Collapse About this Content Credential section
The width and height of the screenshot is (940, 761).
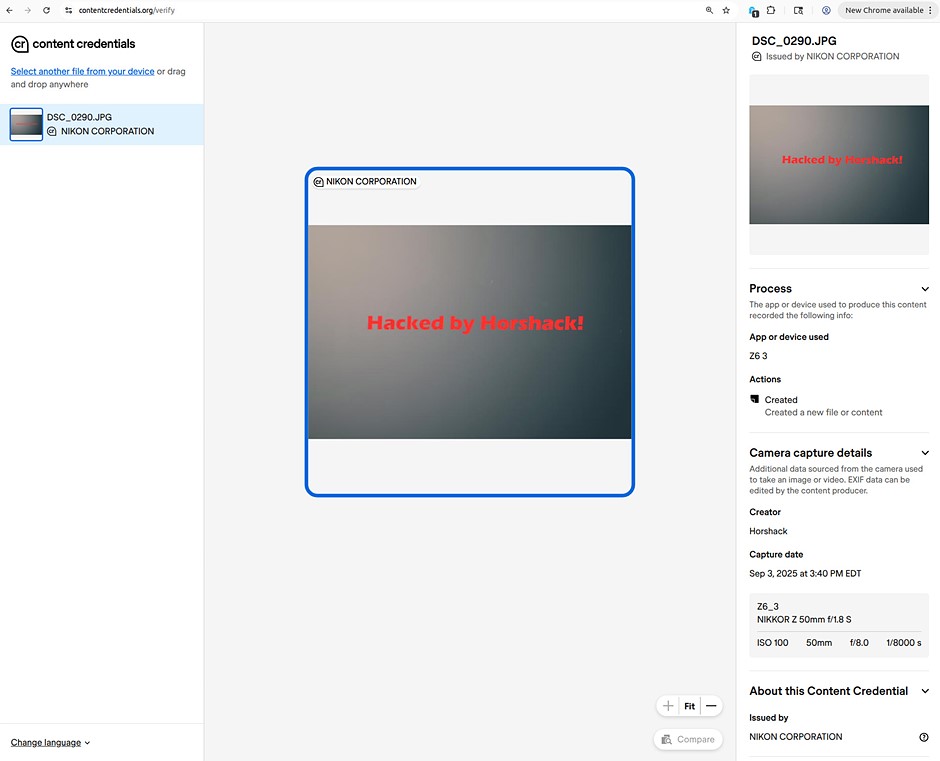coord(925,691)
